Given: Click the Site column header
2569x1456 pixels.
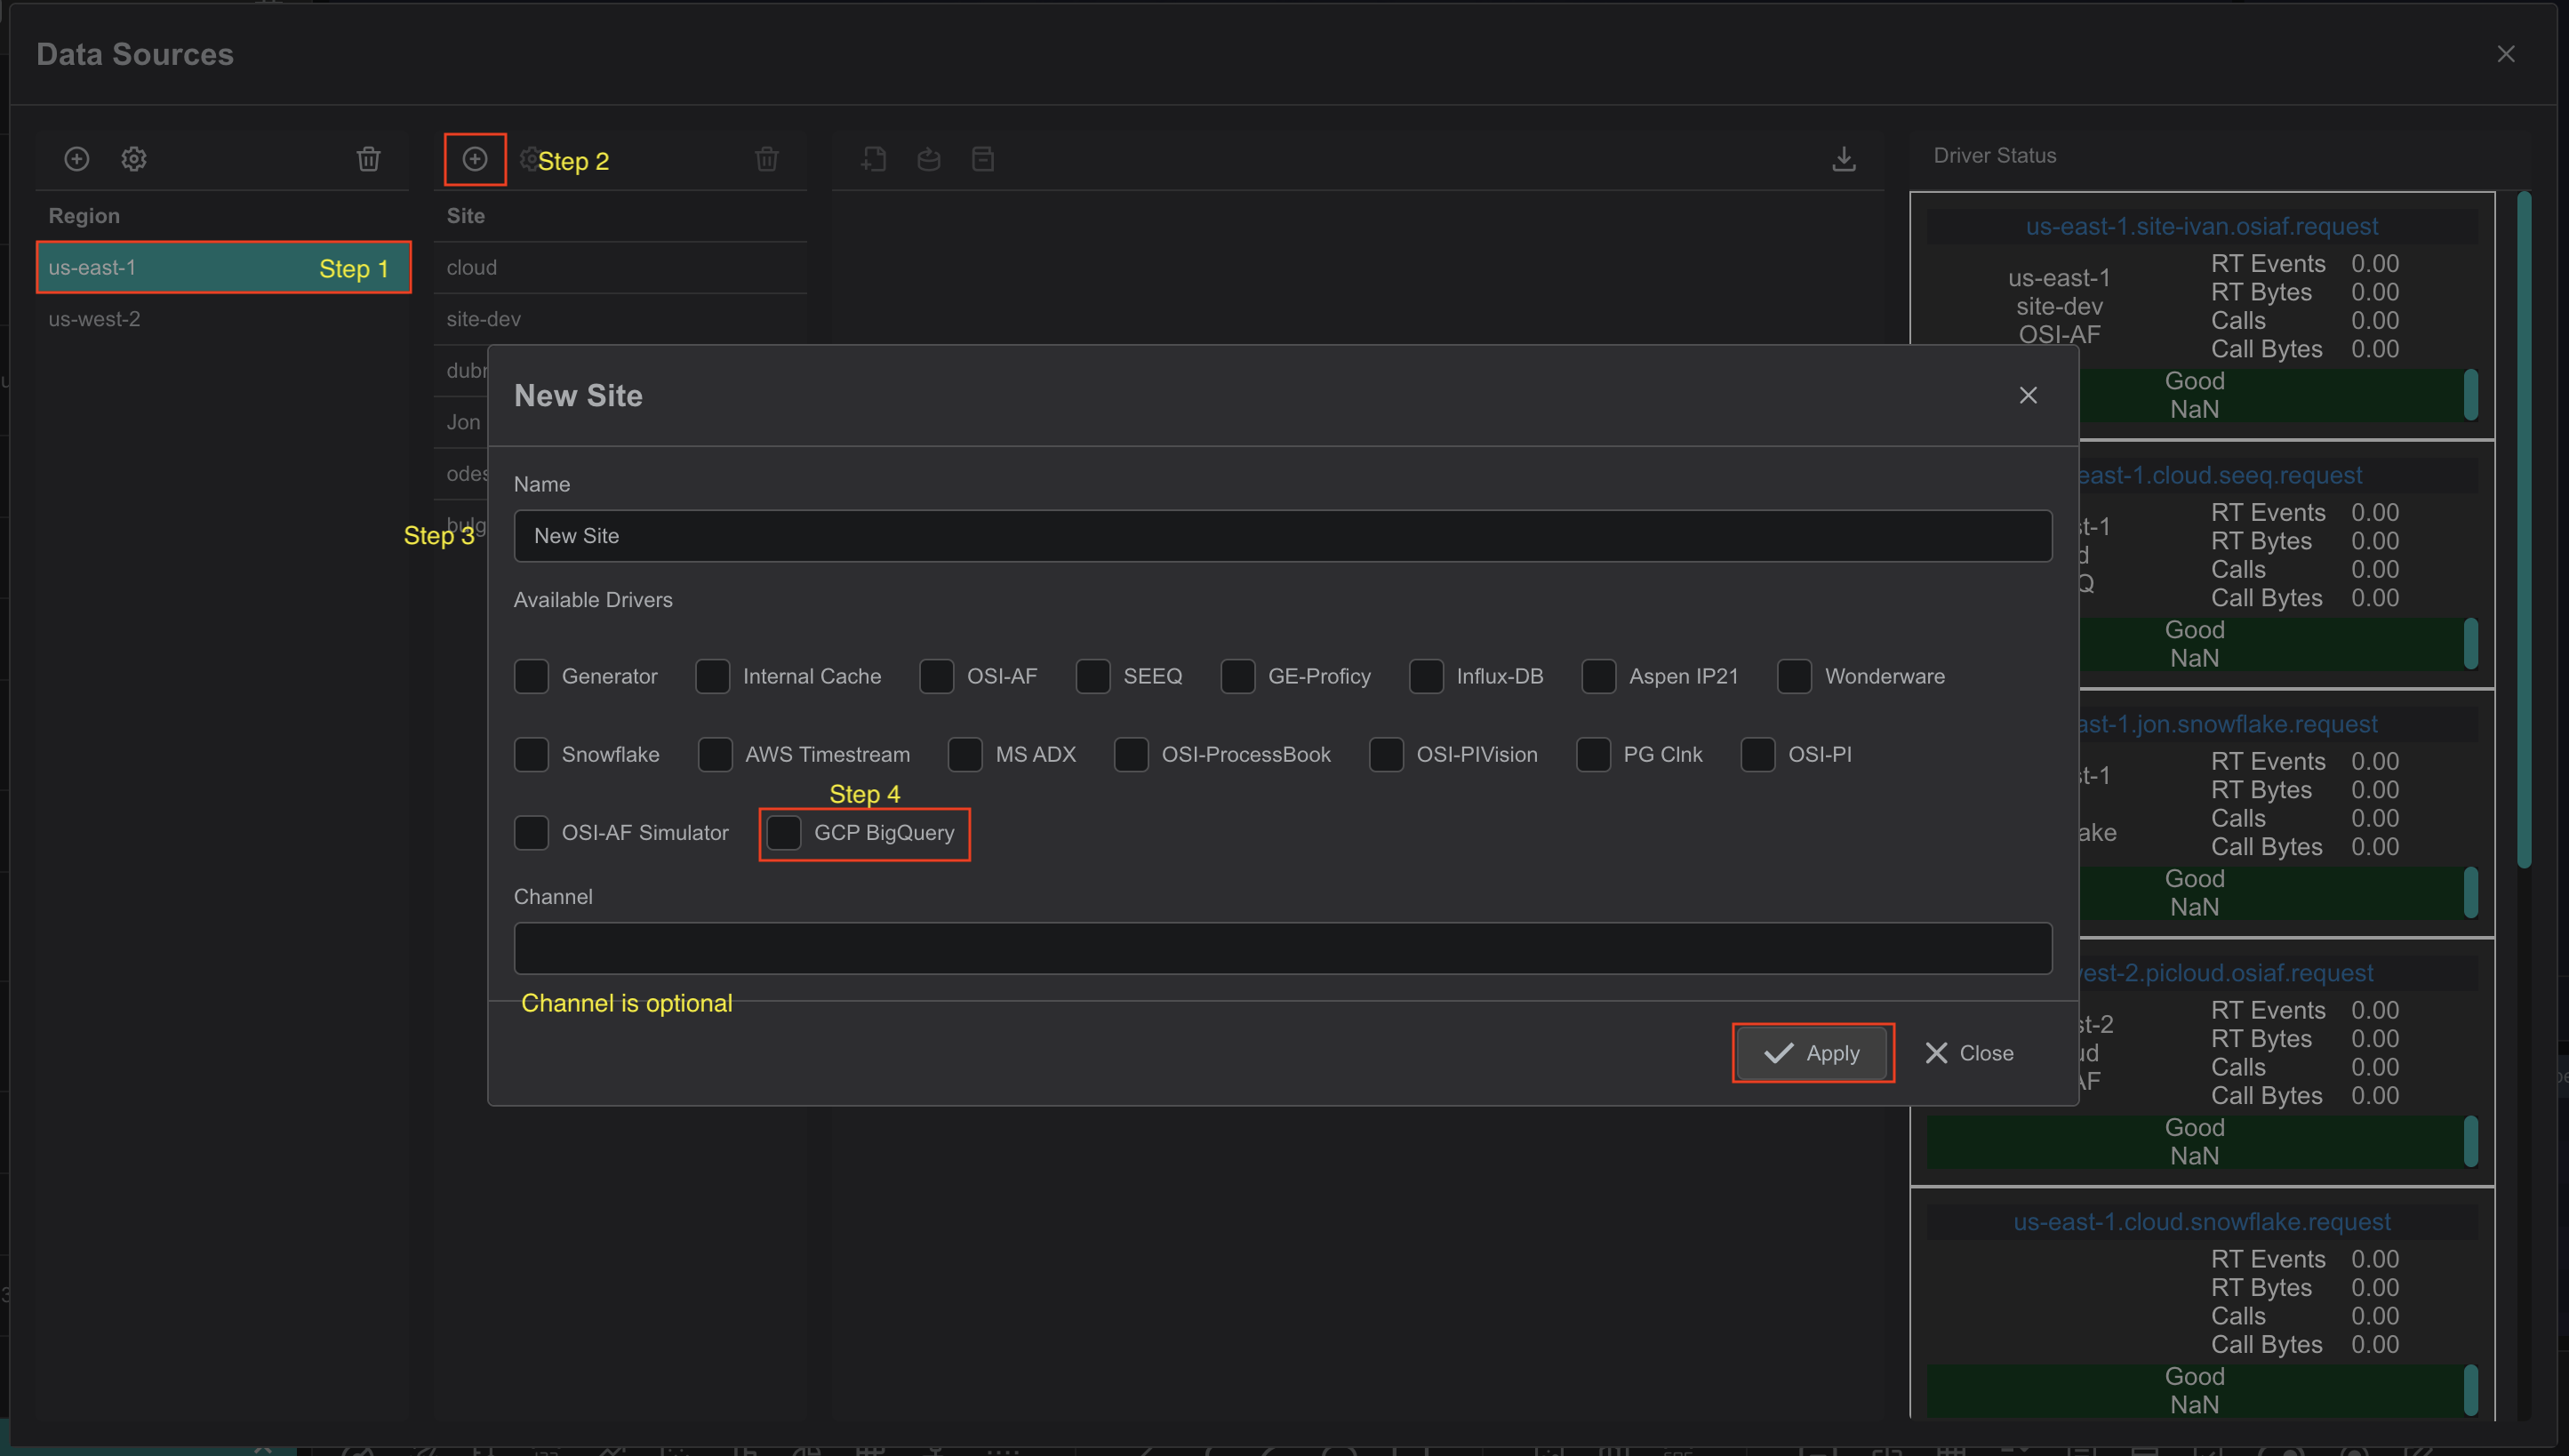Looking at the screenshot, I should (465, 216).
